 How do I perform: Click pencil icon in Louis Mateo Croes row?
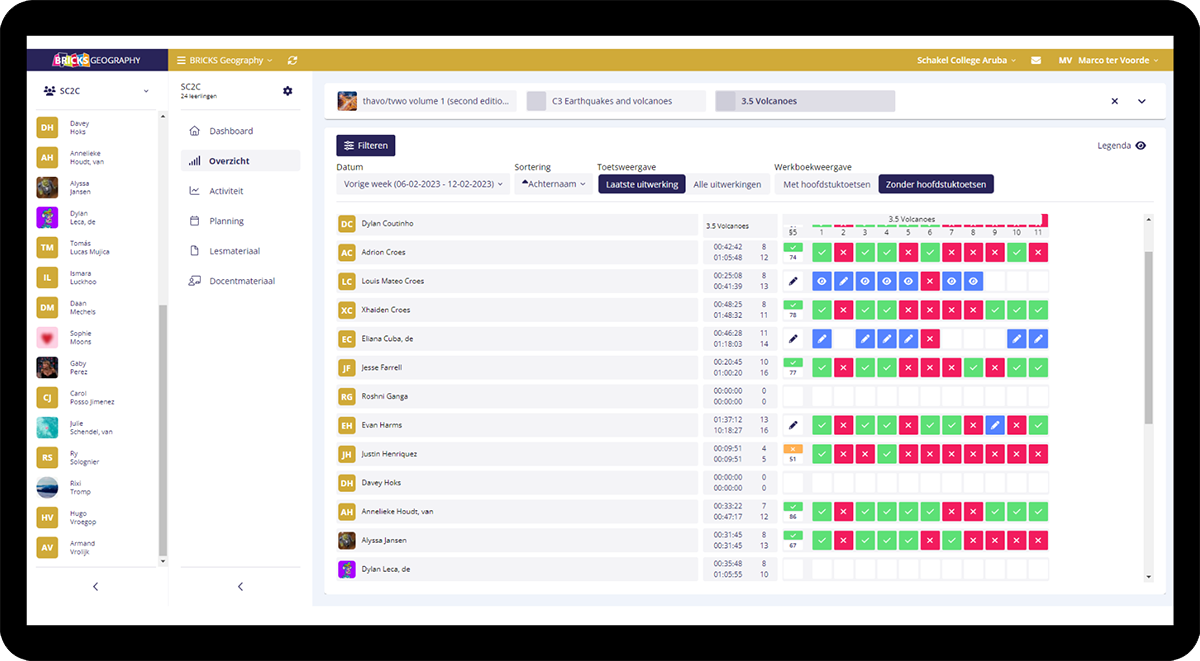point(793,282)
